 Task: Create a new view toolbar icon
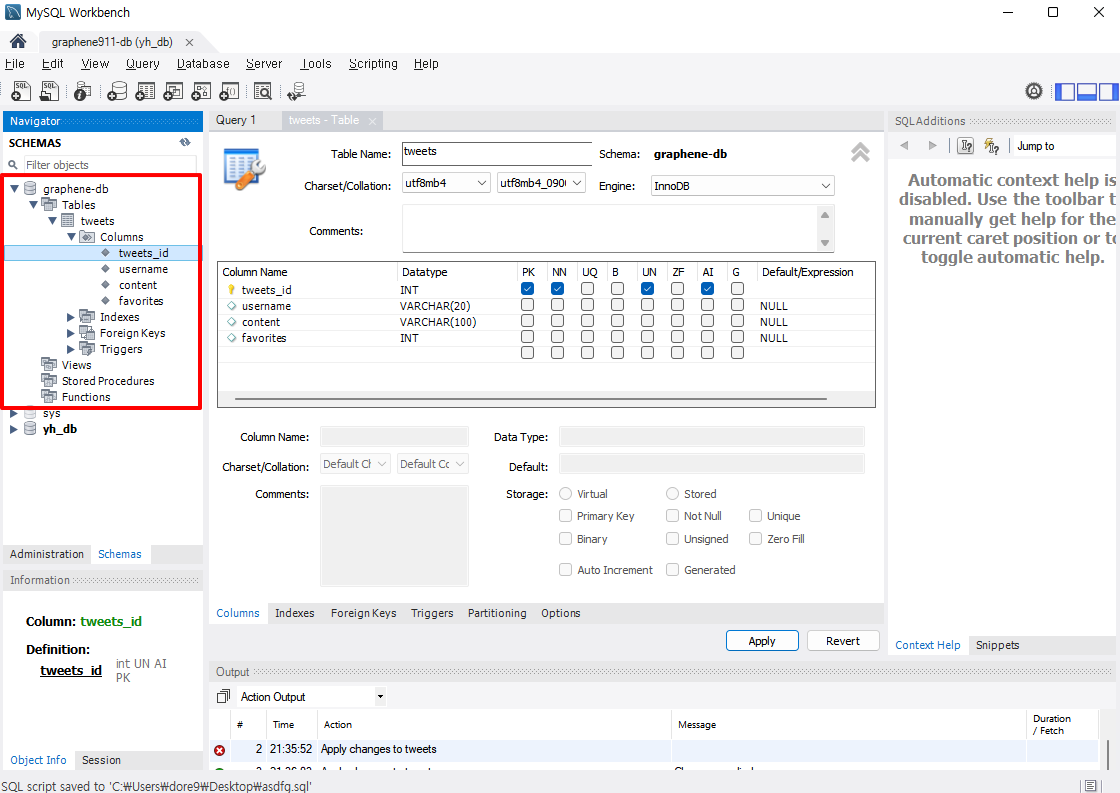[173, 91]
